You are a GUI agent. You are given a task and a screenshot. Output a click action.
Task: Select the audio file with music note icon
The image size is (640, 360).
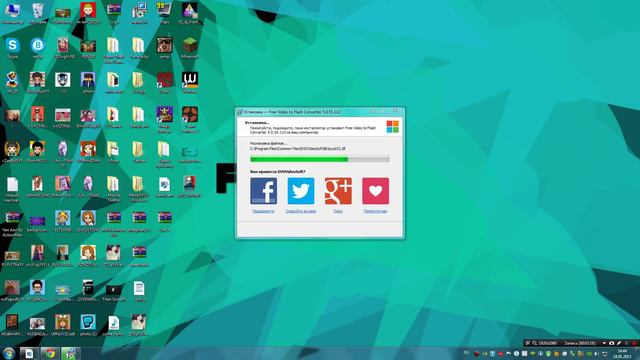(113, 325)
